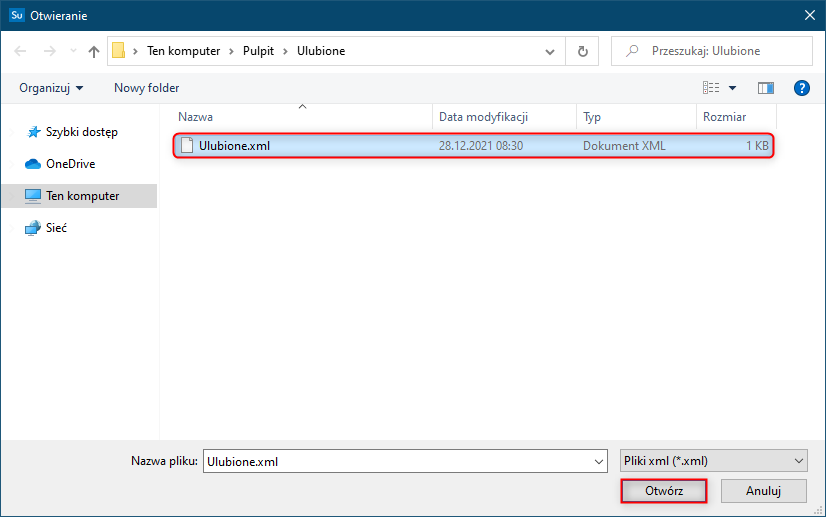The width and height of the screenshot is (826, 517).
Task: Click the Forward navigation arrow
Action: pos(50,51)
